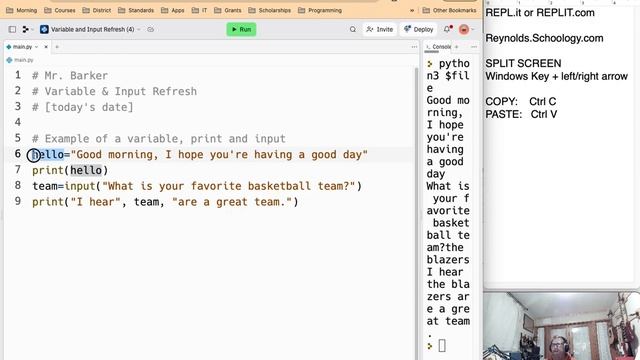The width and height of the screenshot is (640, 360).
Task: Run the program with the green Run button
Action: pyautogui.click(x=241, y=29)
